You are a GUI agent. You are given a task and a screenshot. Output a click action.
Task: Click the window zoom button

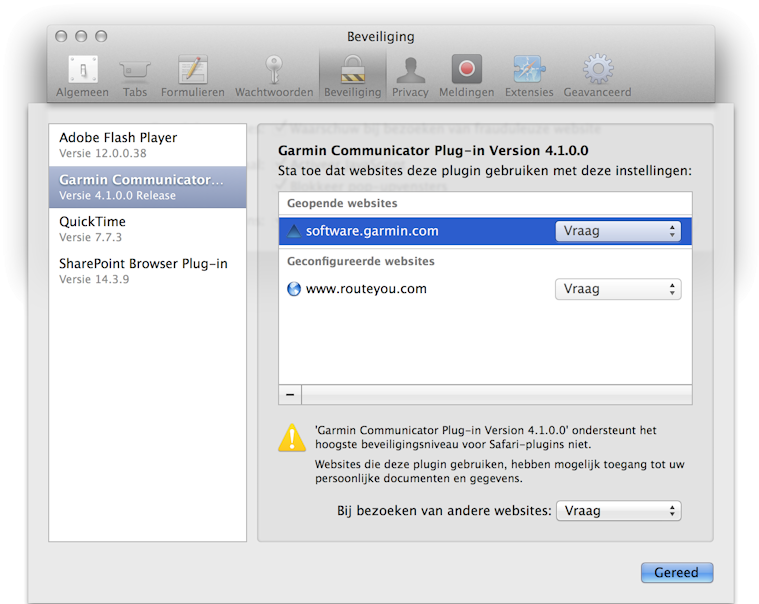click(x=101, y=36)
